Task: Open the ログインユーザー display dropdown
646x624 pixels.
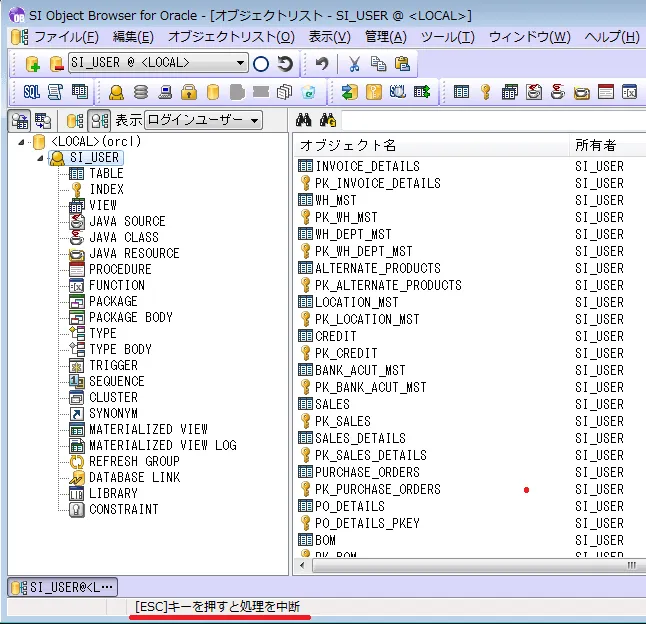Action: coord(204,120)
